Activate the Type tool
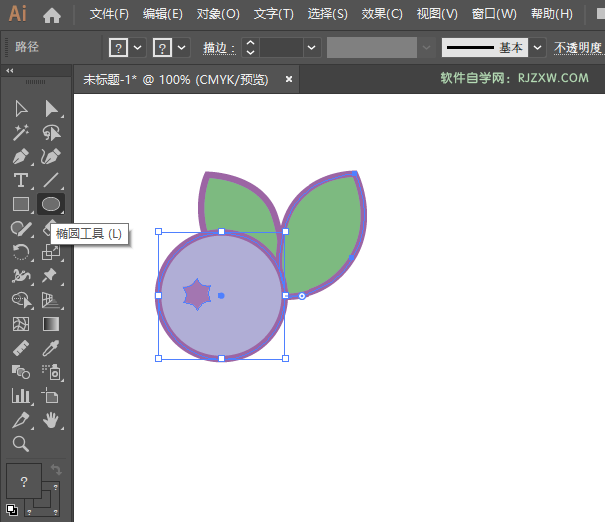Screen dimensions: 605x522 coord(21,180)
